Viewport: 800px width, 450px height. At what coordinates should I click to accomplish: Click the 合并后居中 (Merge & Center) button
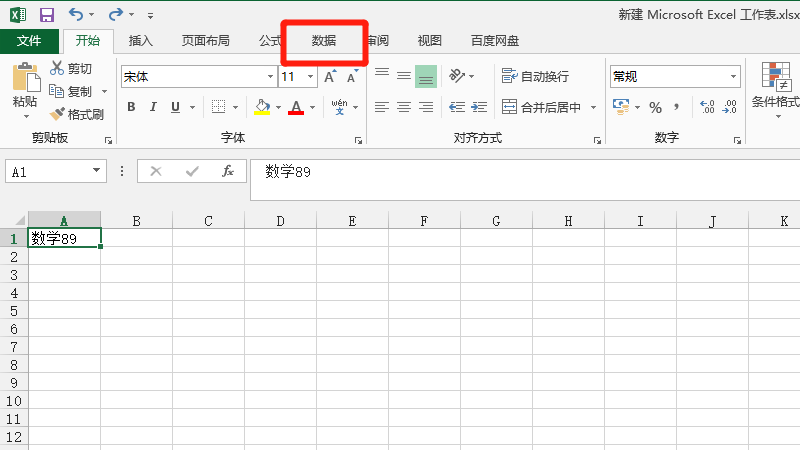tap(550, 107)
